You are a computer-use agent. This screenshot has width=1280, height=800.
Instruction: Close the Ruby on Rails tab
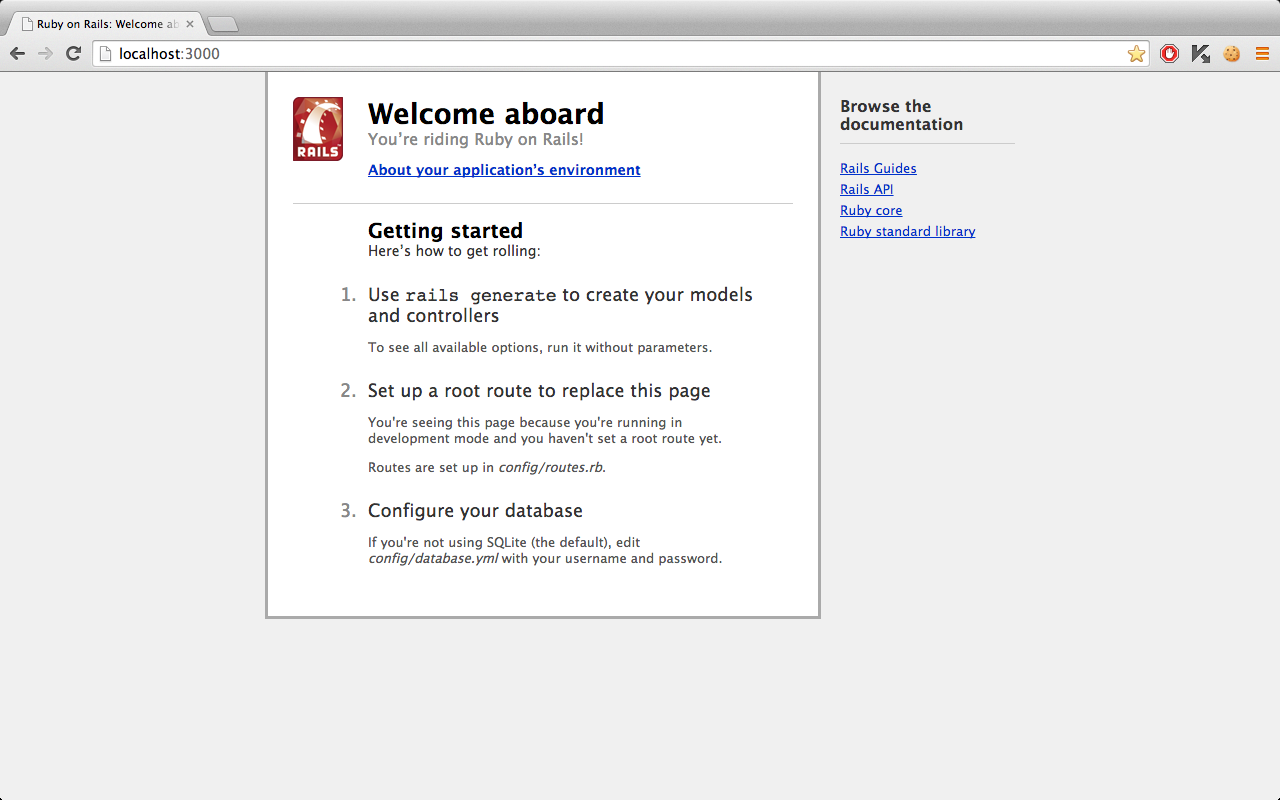[190, 24]
